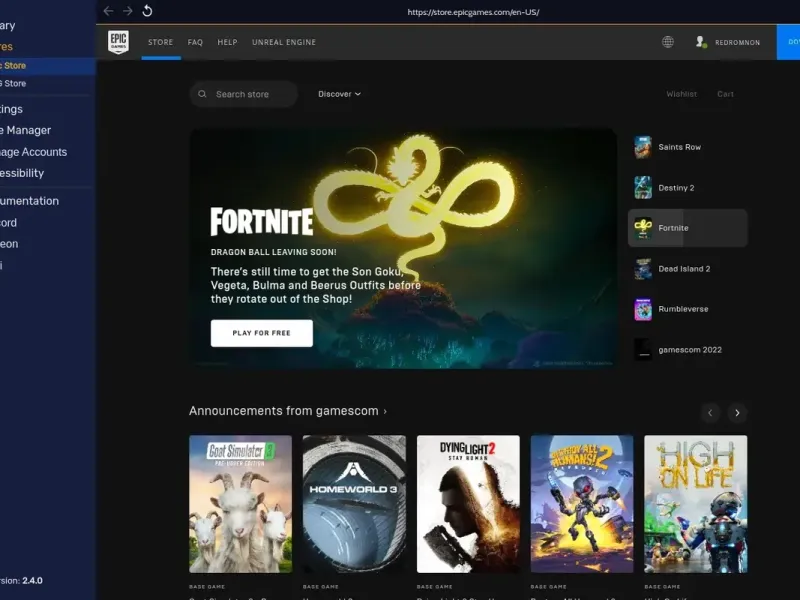Screen dimensions: 800x600
Task: Select Epic Store in the sidebar
Action: click(x=47, y=65)
